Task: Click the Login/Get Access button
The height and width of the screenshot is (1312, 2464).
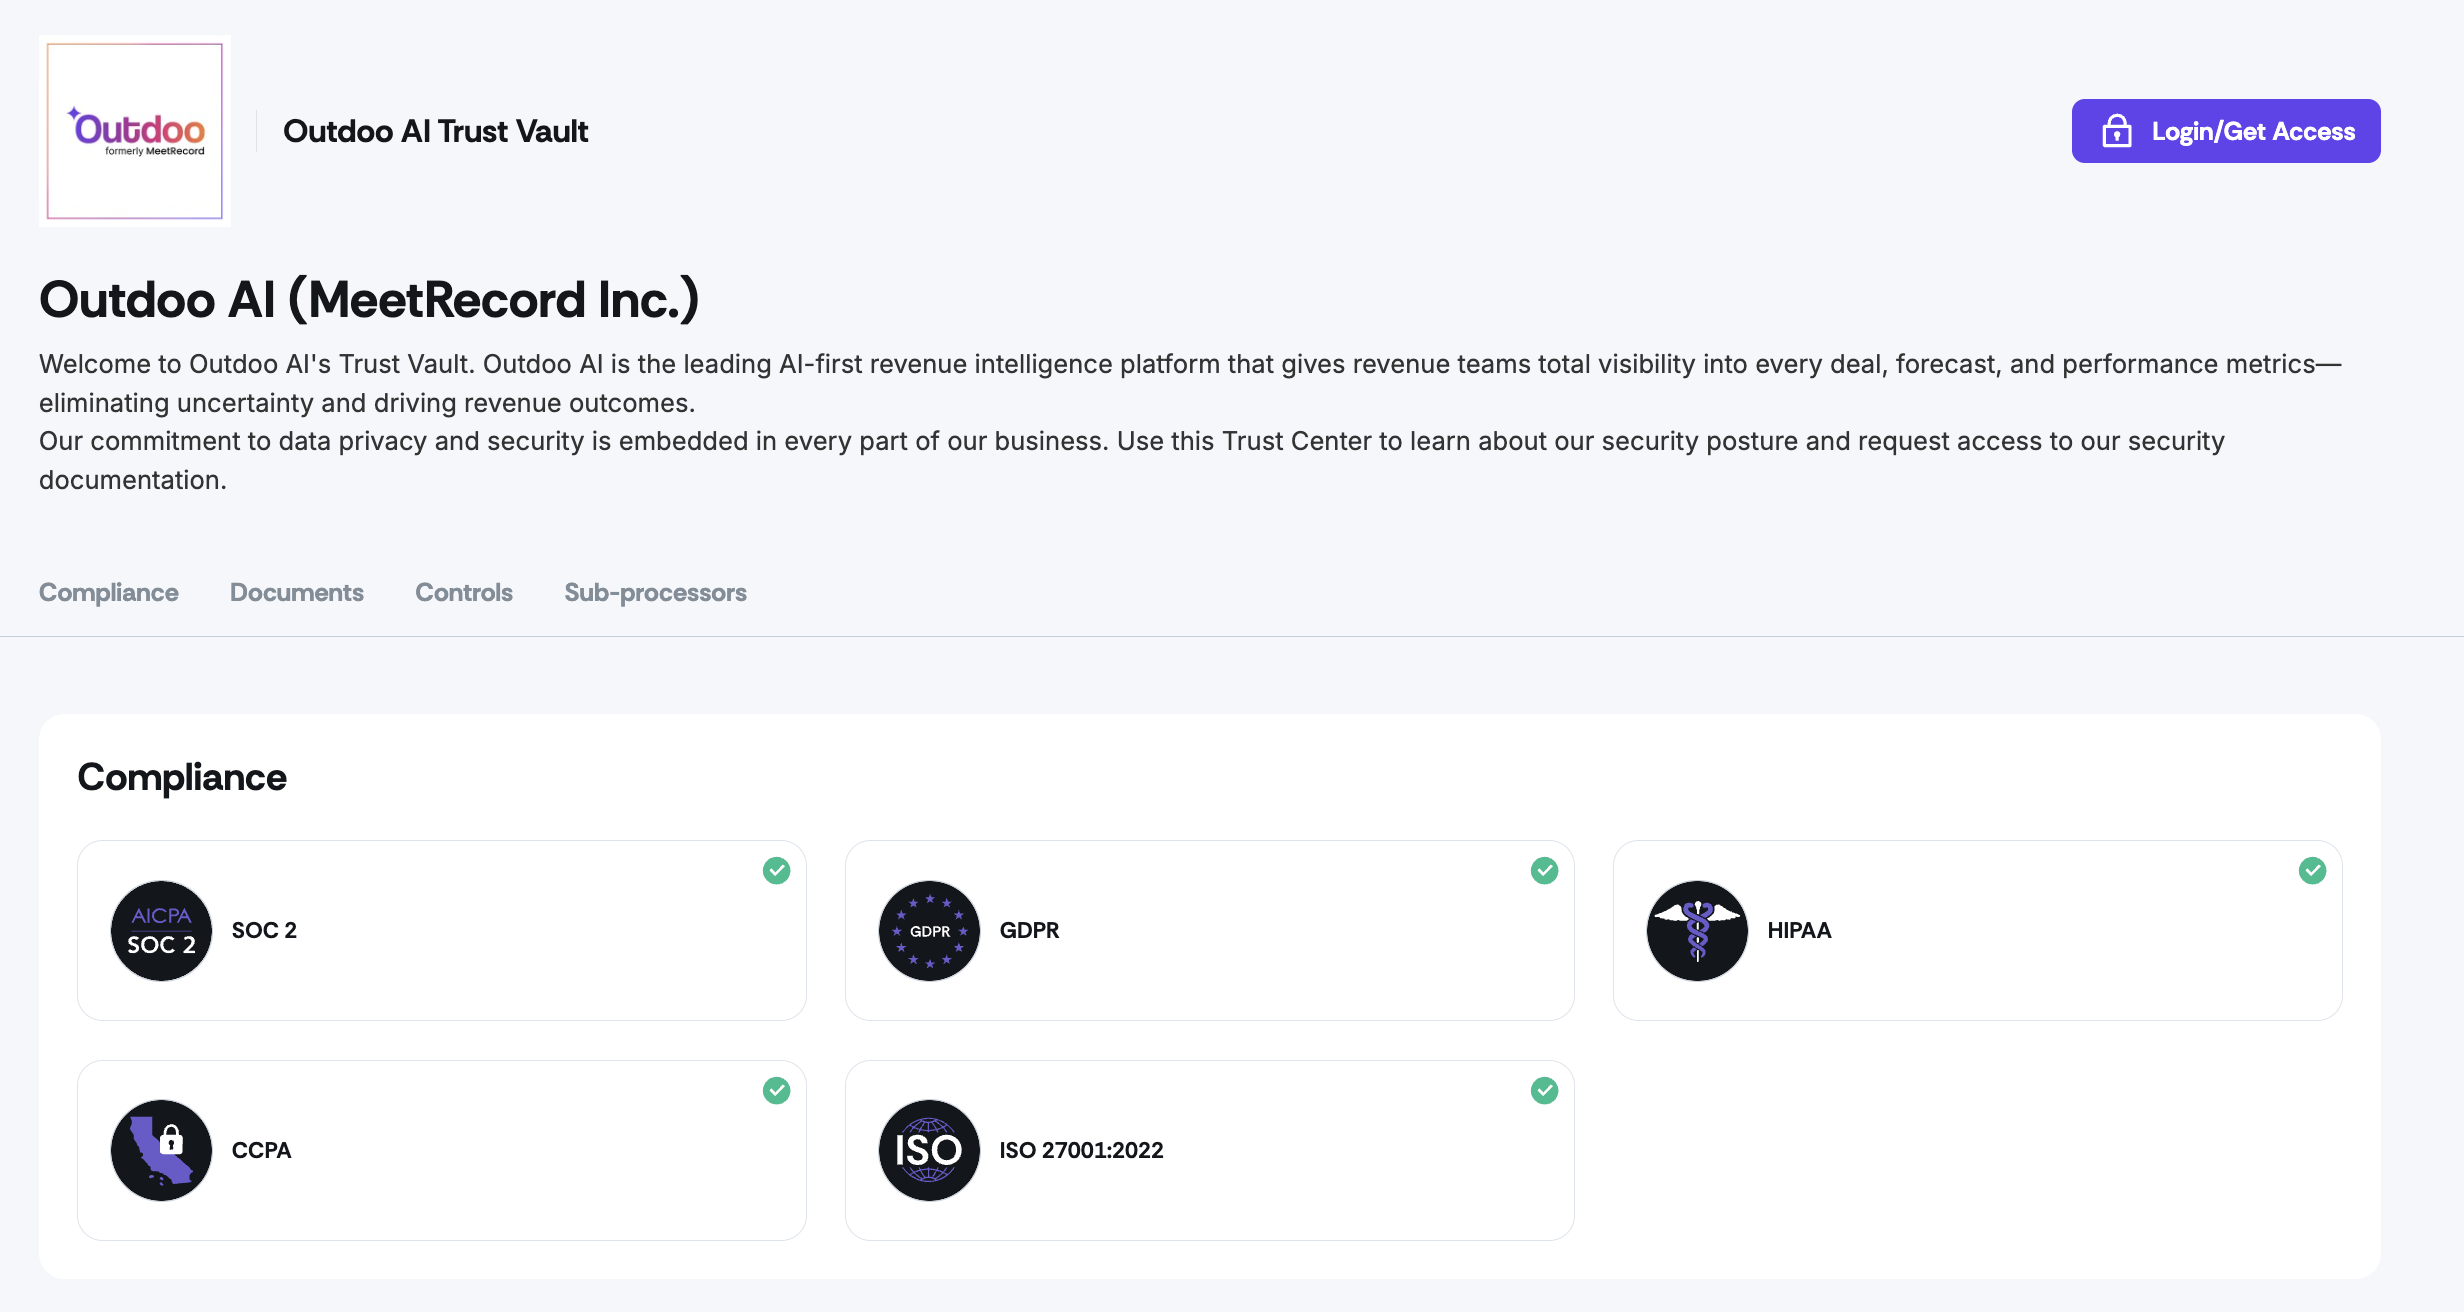Action: (x=2225, y=131)
